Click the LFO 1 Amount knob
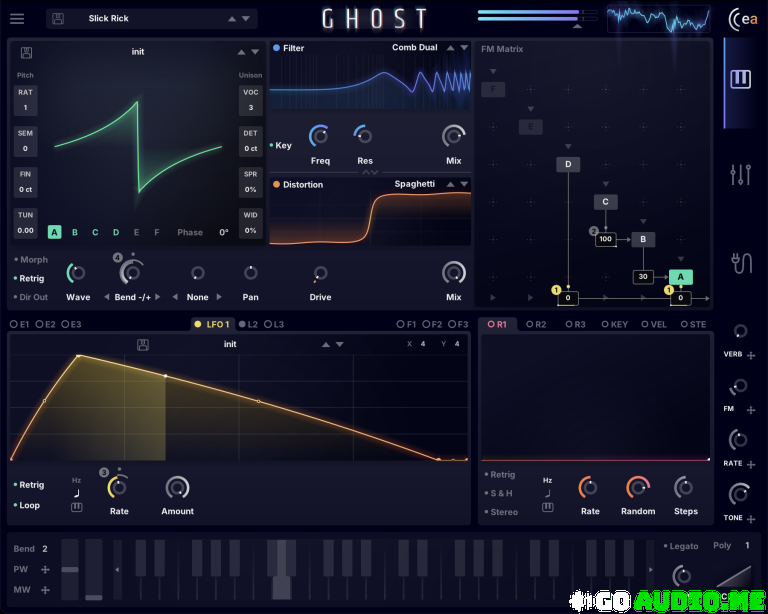 click(177, 488)
